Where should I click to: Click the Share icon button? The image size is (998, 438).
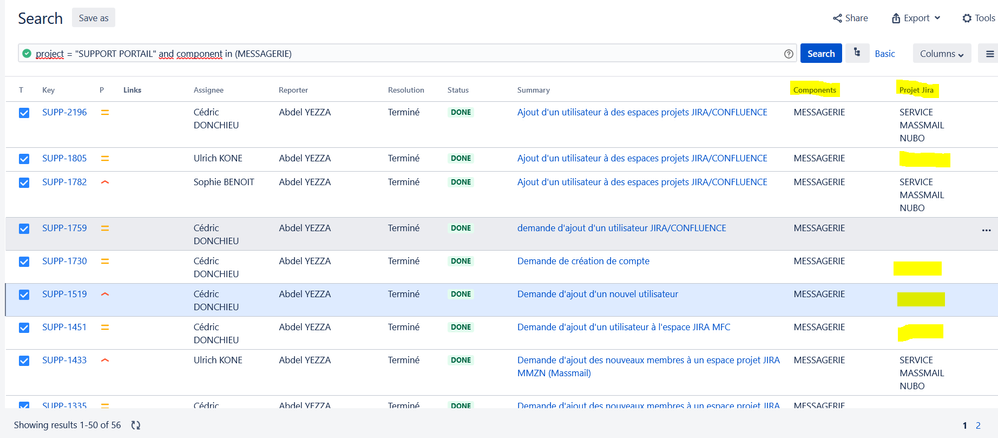tap(850, 18)
